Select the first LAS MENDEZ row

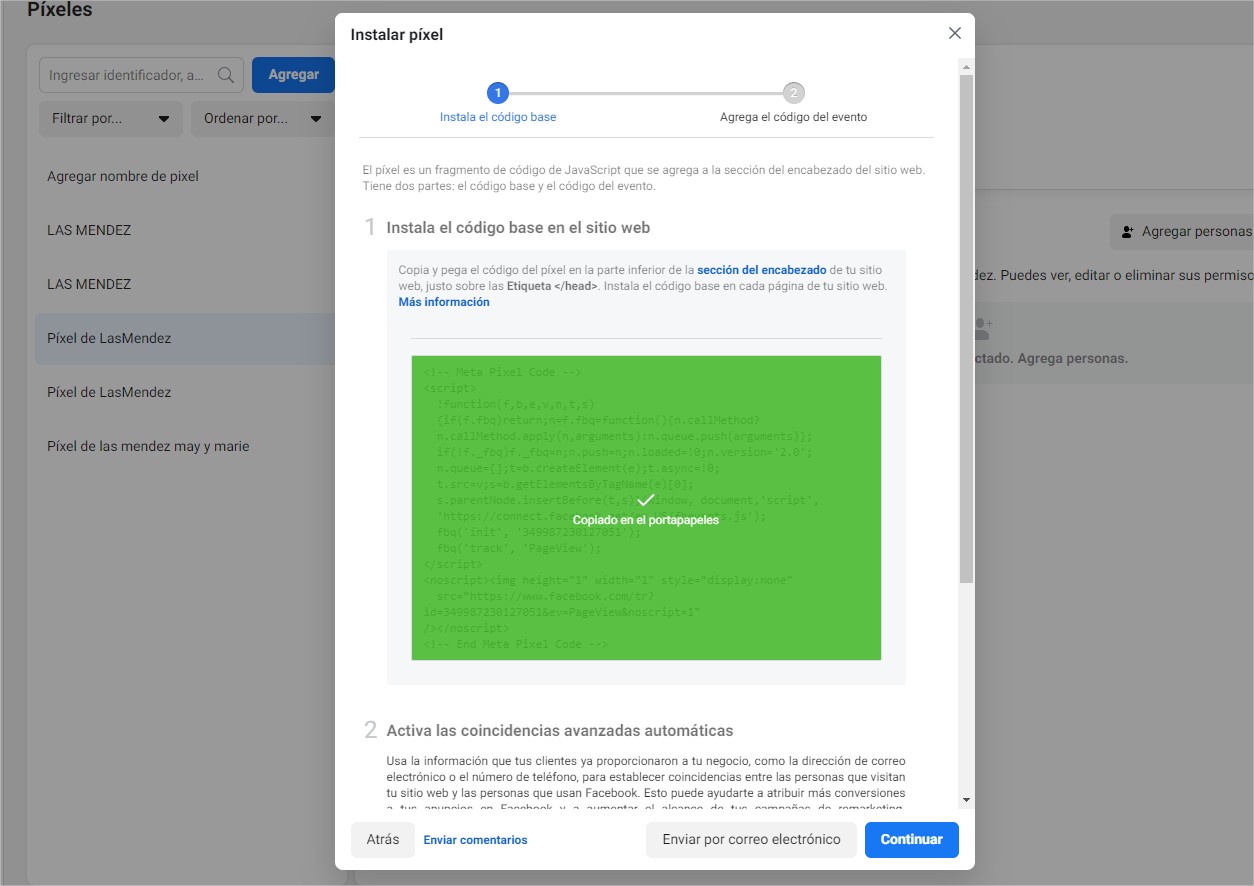[186, 230]
